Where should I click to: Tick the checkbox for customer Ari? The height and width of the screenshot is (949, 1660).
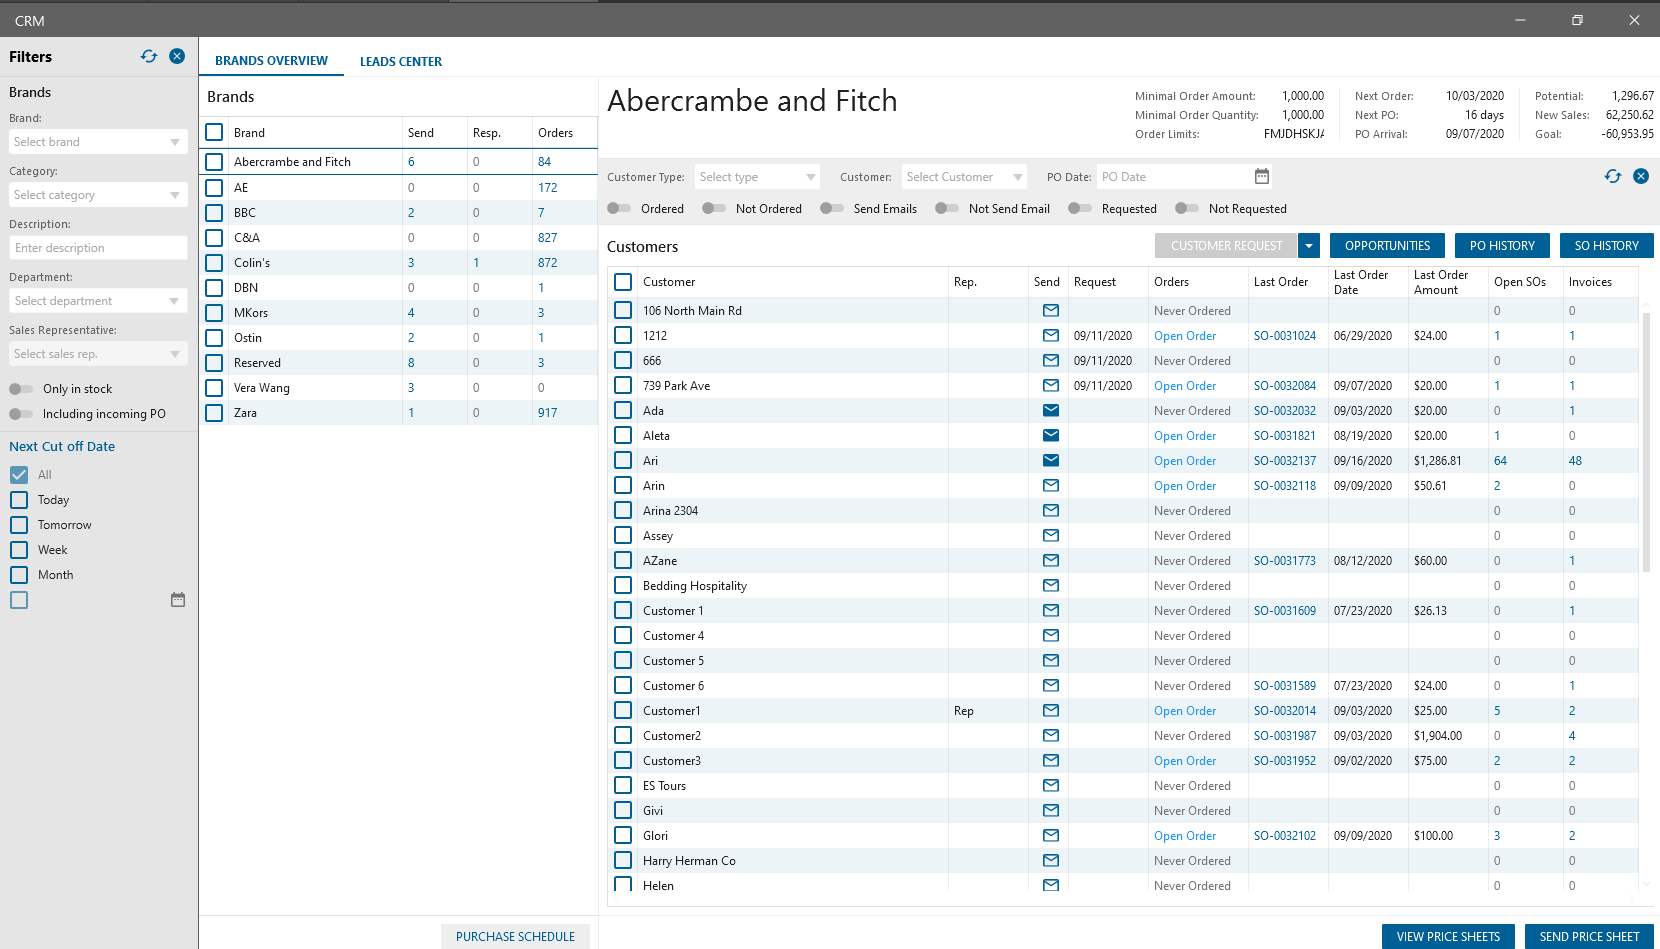(x=623, y=461)
